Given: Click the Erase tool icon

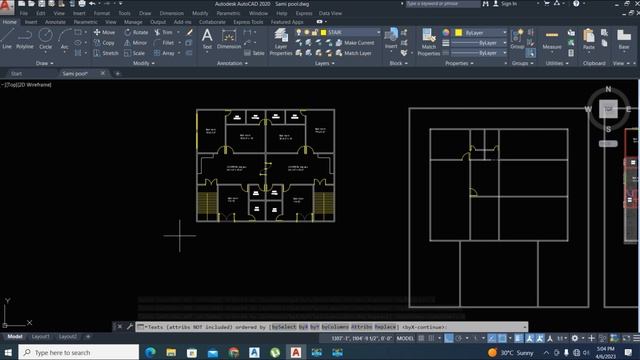Looking at the screenshot, I should click(x=190, y=32).
